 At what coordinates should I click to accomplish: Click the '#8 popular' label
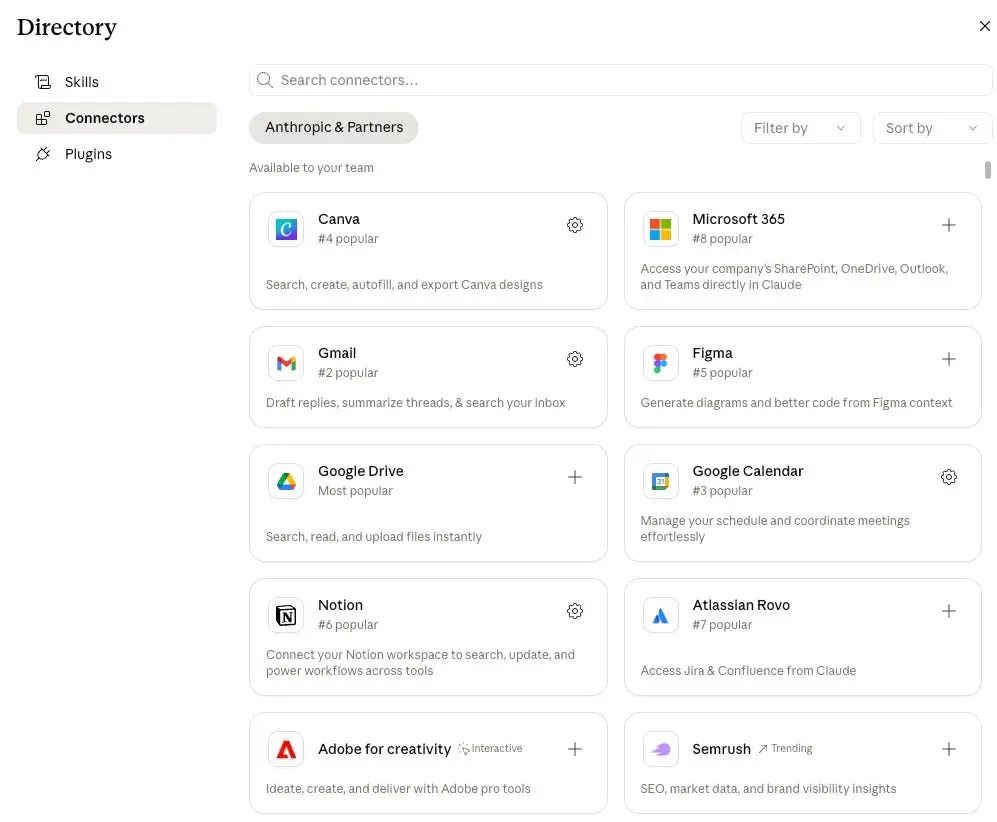tap(722, 239)
